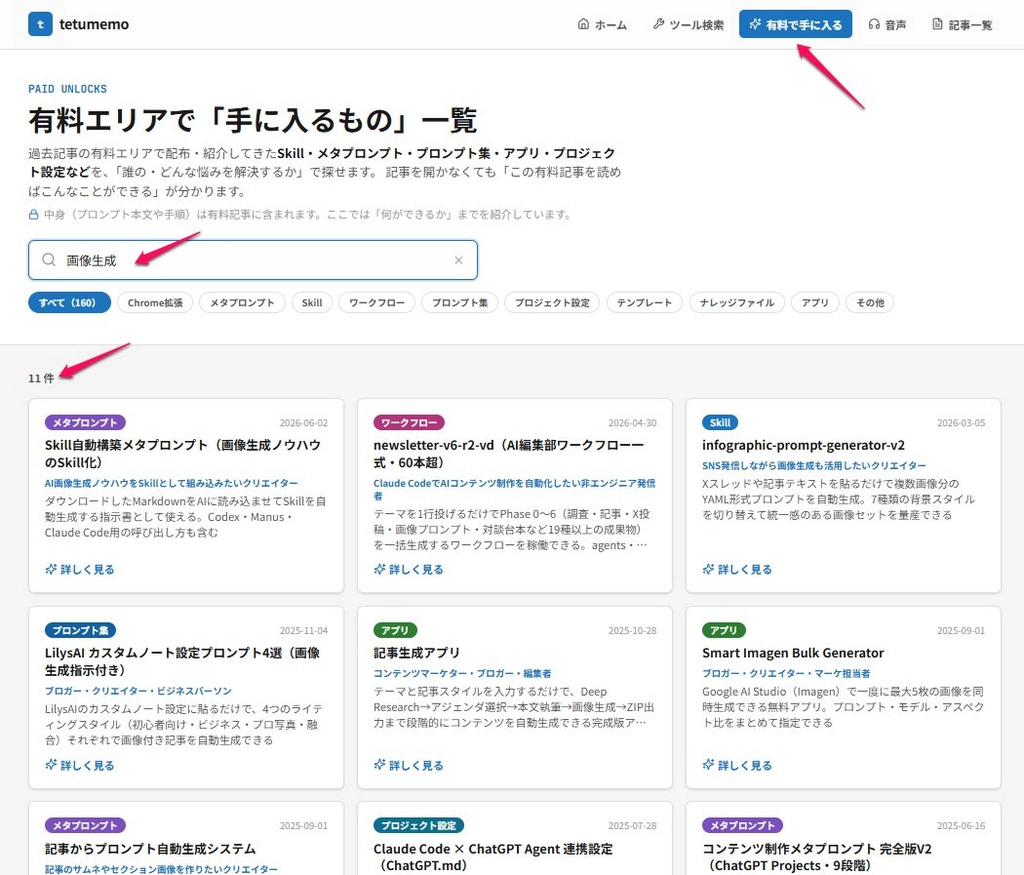The image size is (1024, 875).
Task: Open 詳しく見る on 記事生成アプリ card
Action: (408, 765)
